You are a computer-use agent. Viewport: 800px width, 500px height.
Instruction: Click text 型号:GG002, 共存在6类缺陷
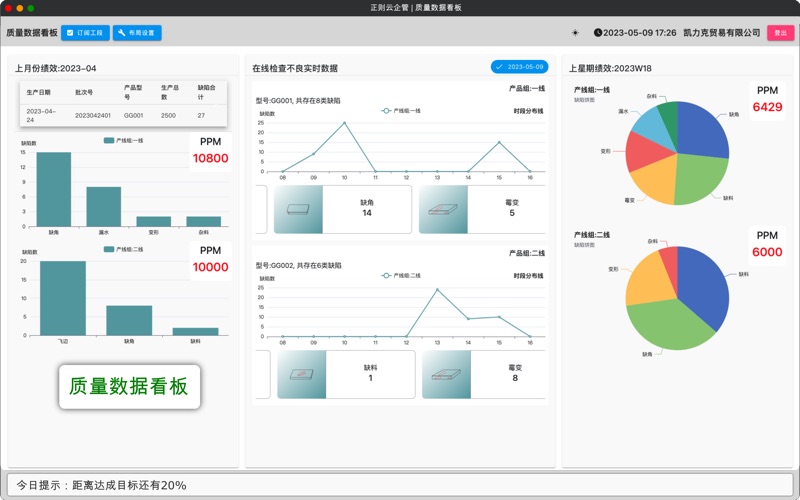click(298, 265)
